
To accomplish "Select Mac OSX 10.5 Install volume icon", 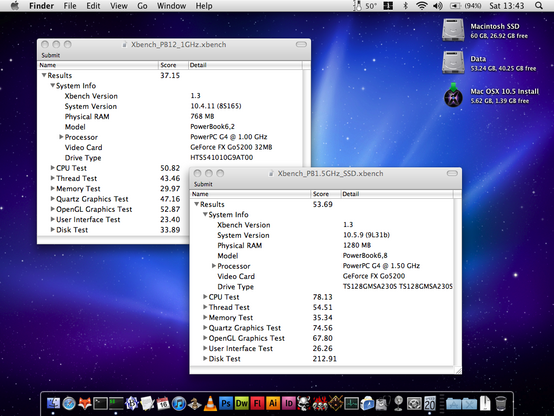I will (x=453, y=95).
